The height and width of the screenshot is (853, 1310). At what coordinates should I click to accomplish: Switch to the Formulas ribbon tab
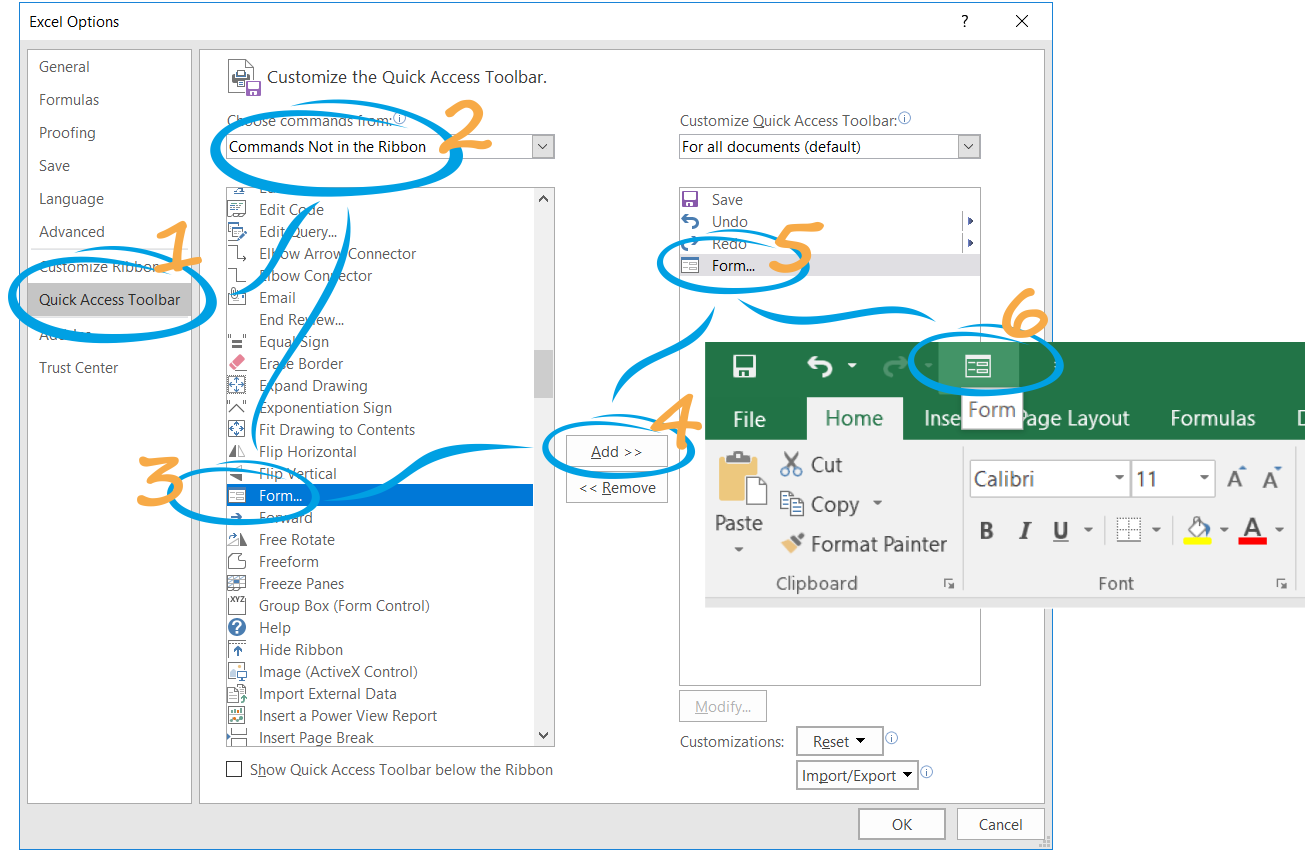(1212, 418)
